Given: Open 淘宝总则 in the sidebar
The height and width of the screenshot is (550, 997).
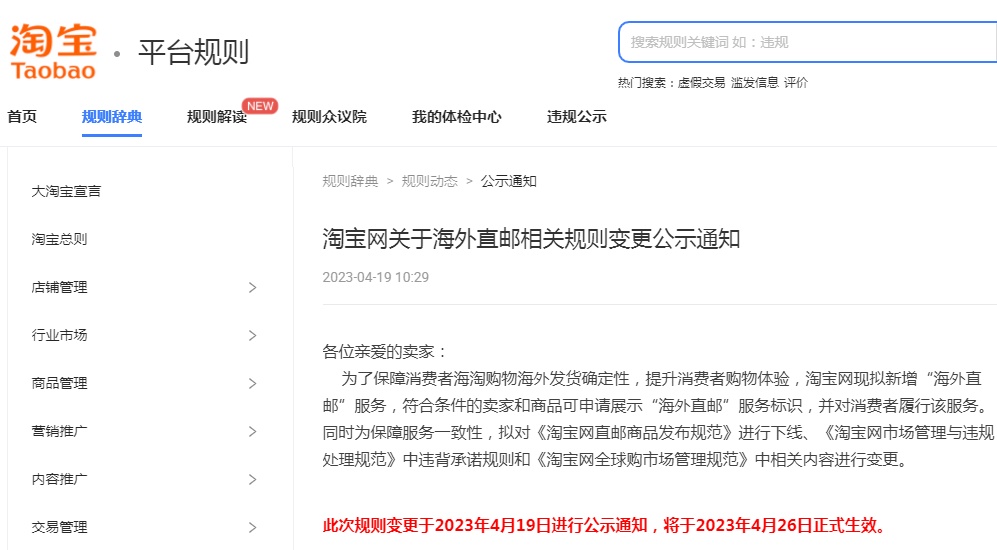Looking at the screenshot, I should 59,239.
